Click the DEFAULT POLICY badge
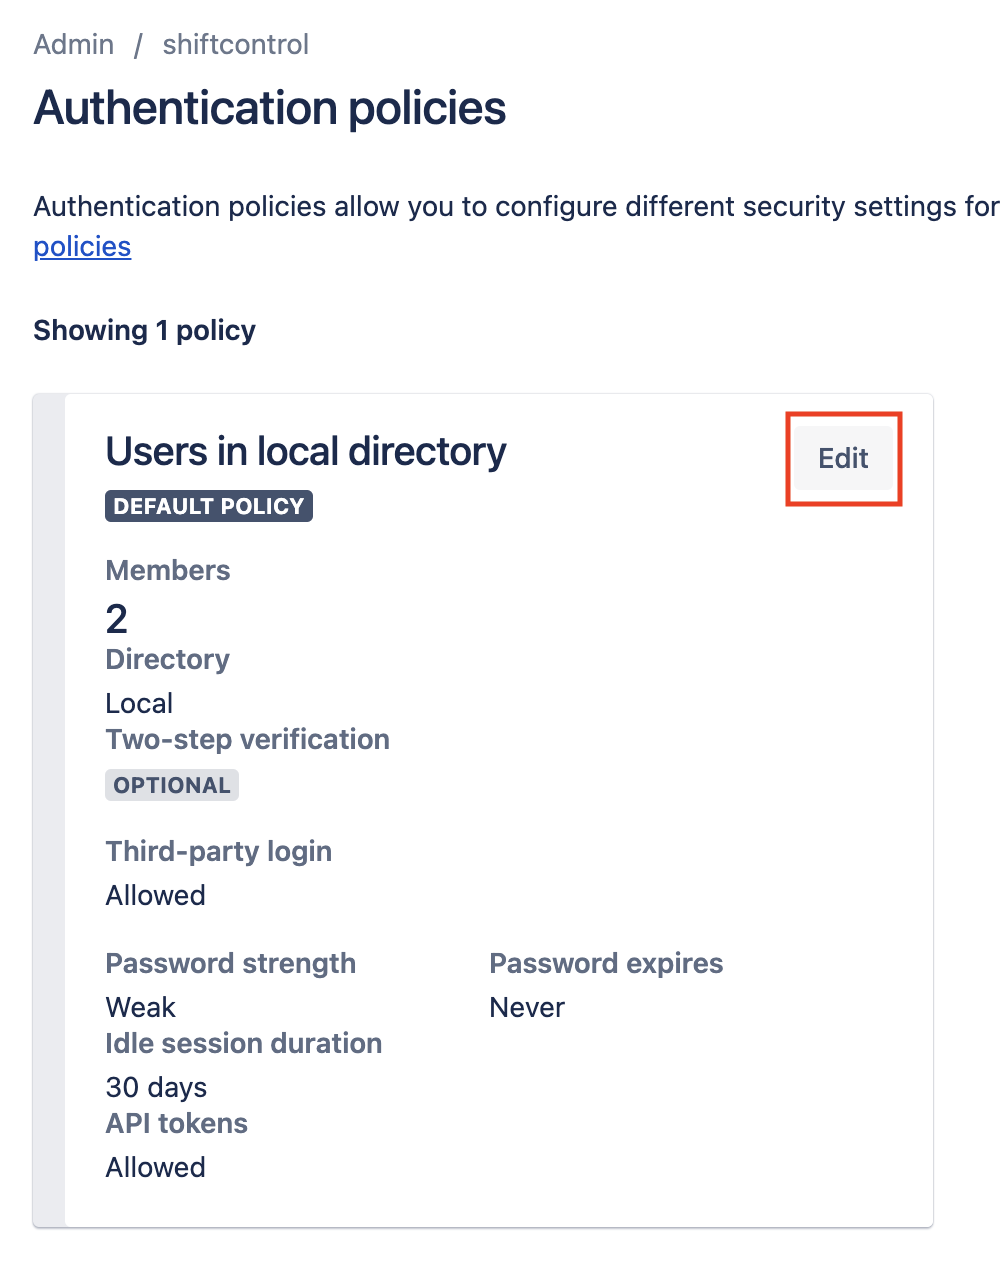 point(209,506)
